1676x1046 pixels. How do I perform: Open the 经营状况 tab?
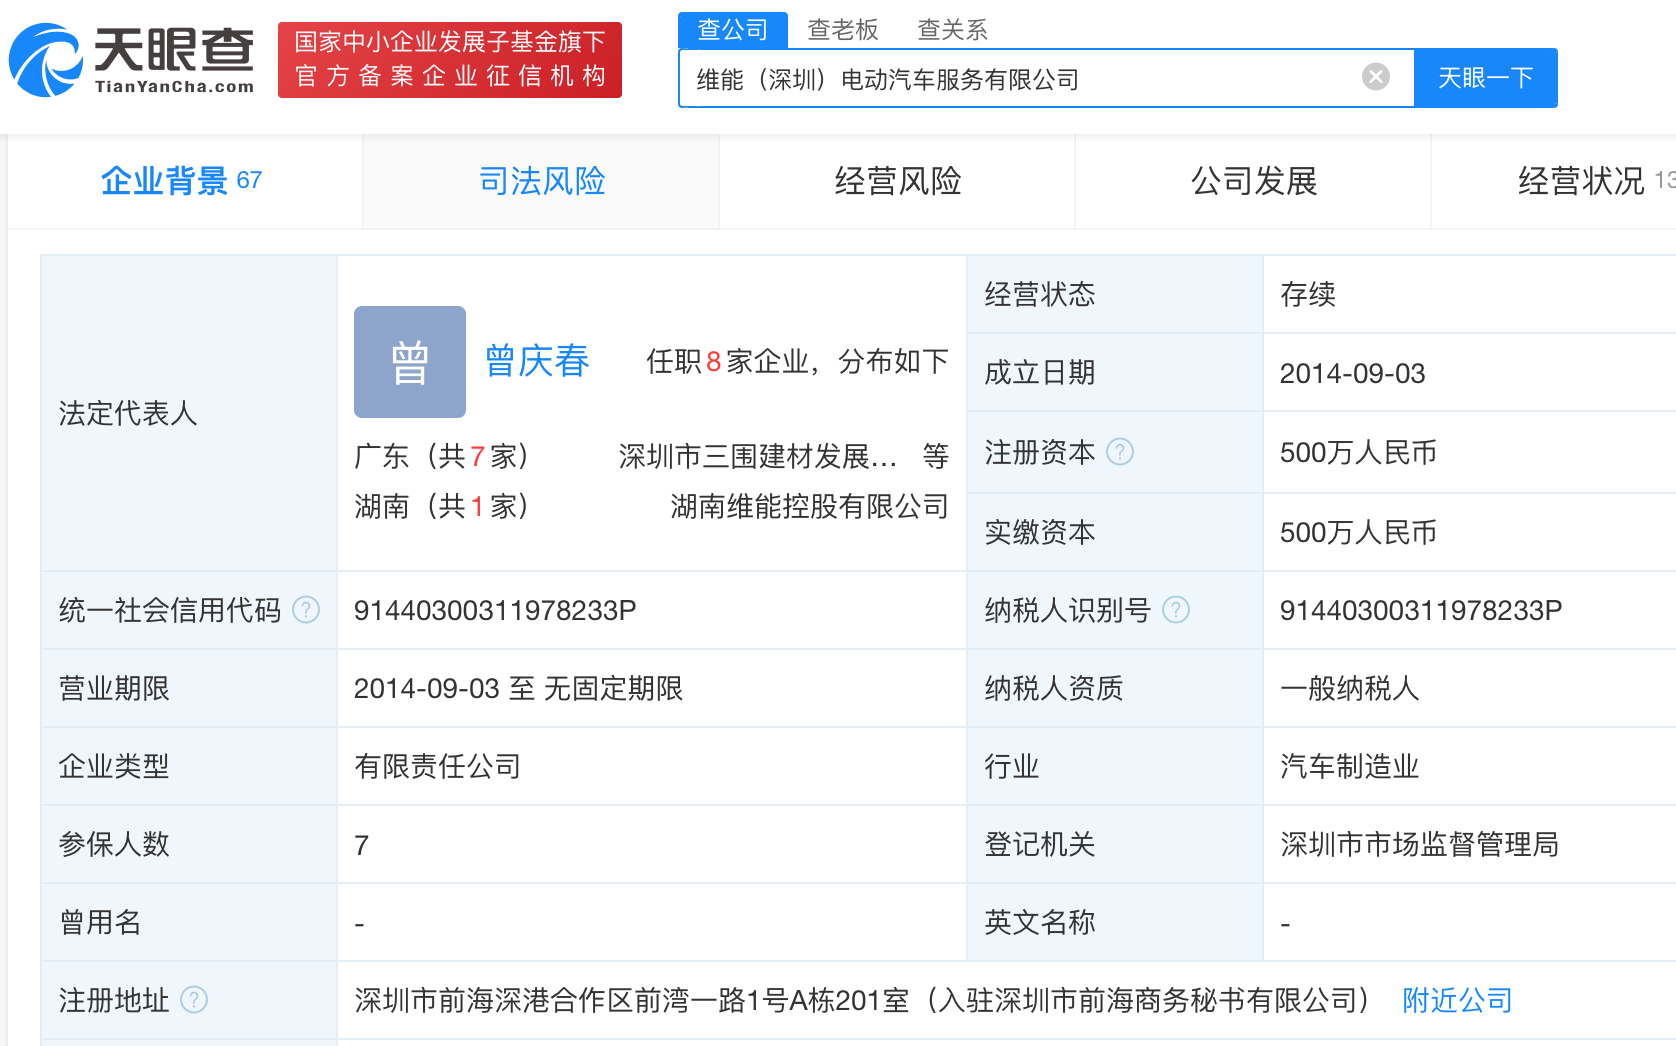click(1554, 181)
